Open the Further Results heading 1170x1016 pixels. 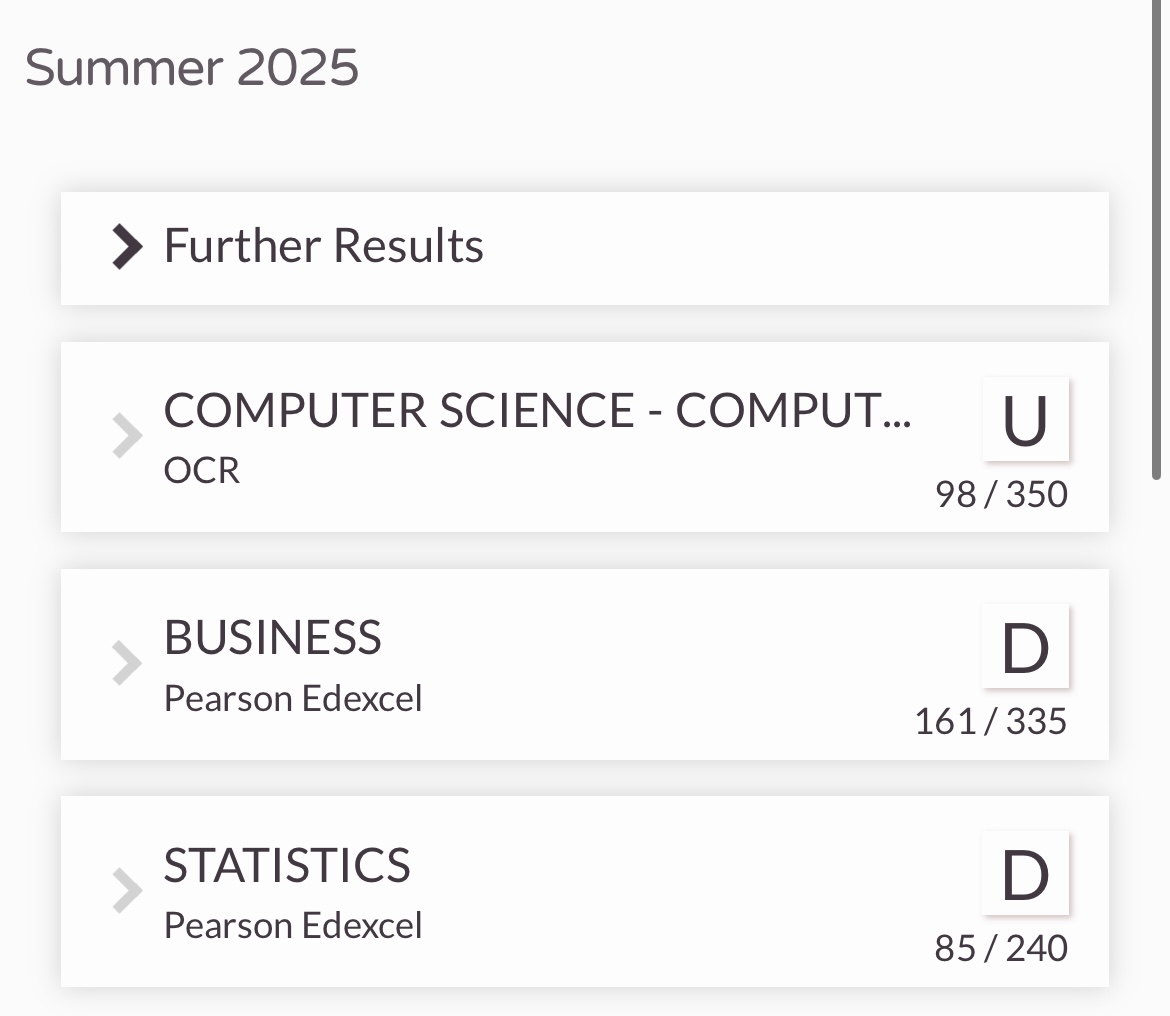click(x=324, y=246)
